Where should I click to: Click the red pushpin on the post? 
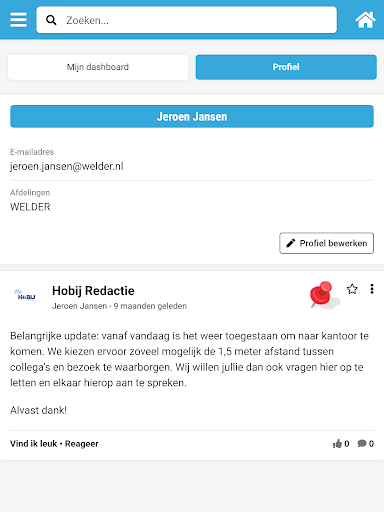tap(323, 295)
